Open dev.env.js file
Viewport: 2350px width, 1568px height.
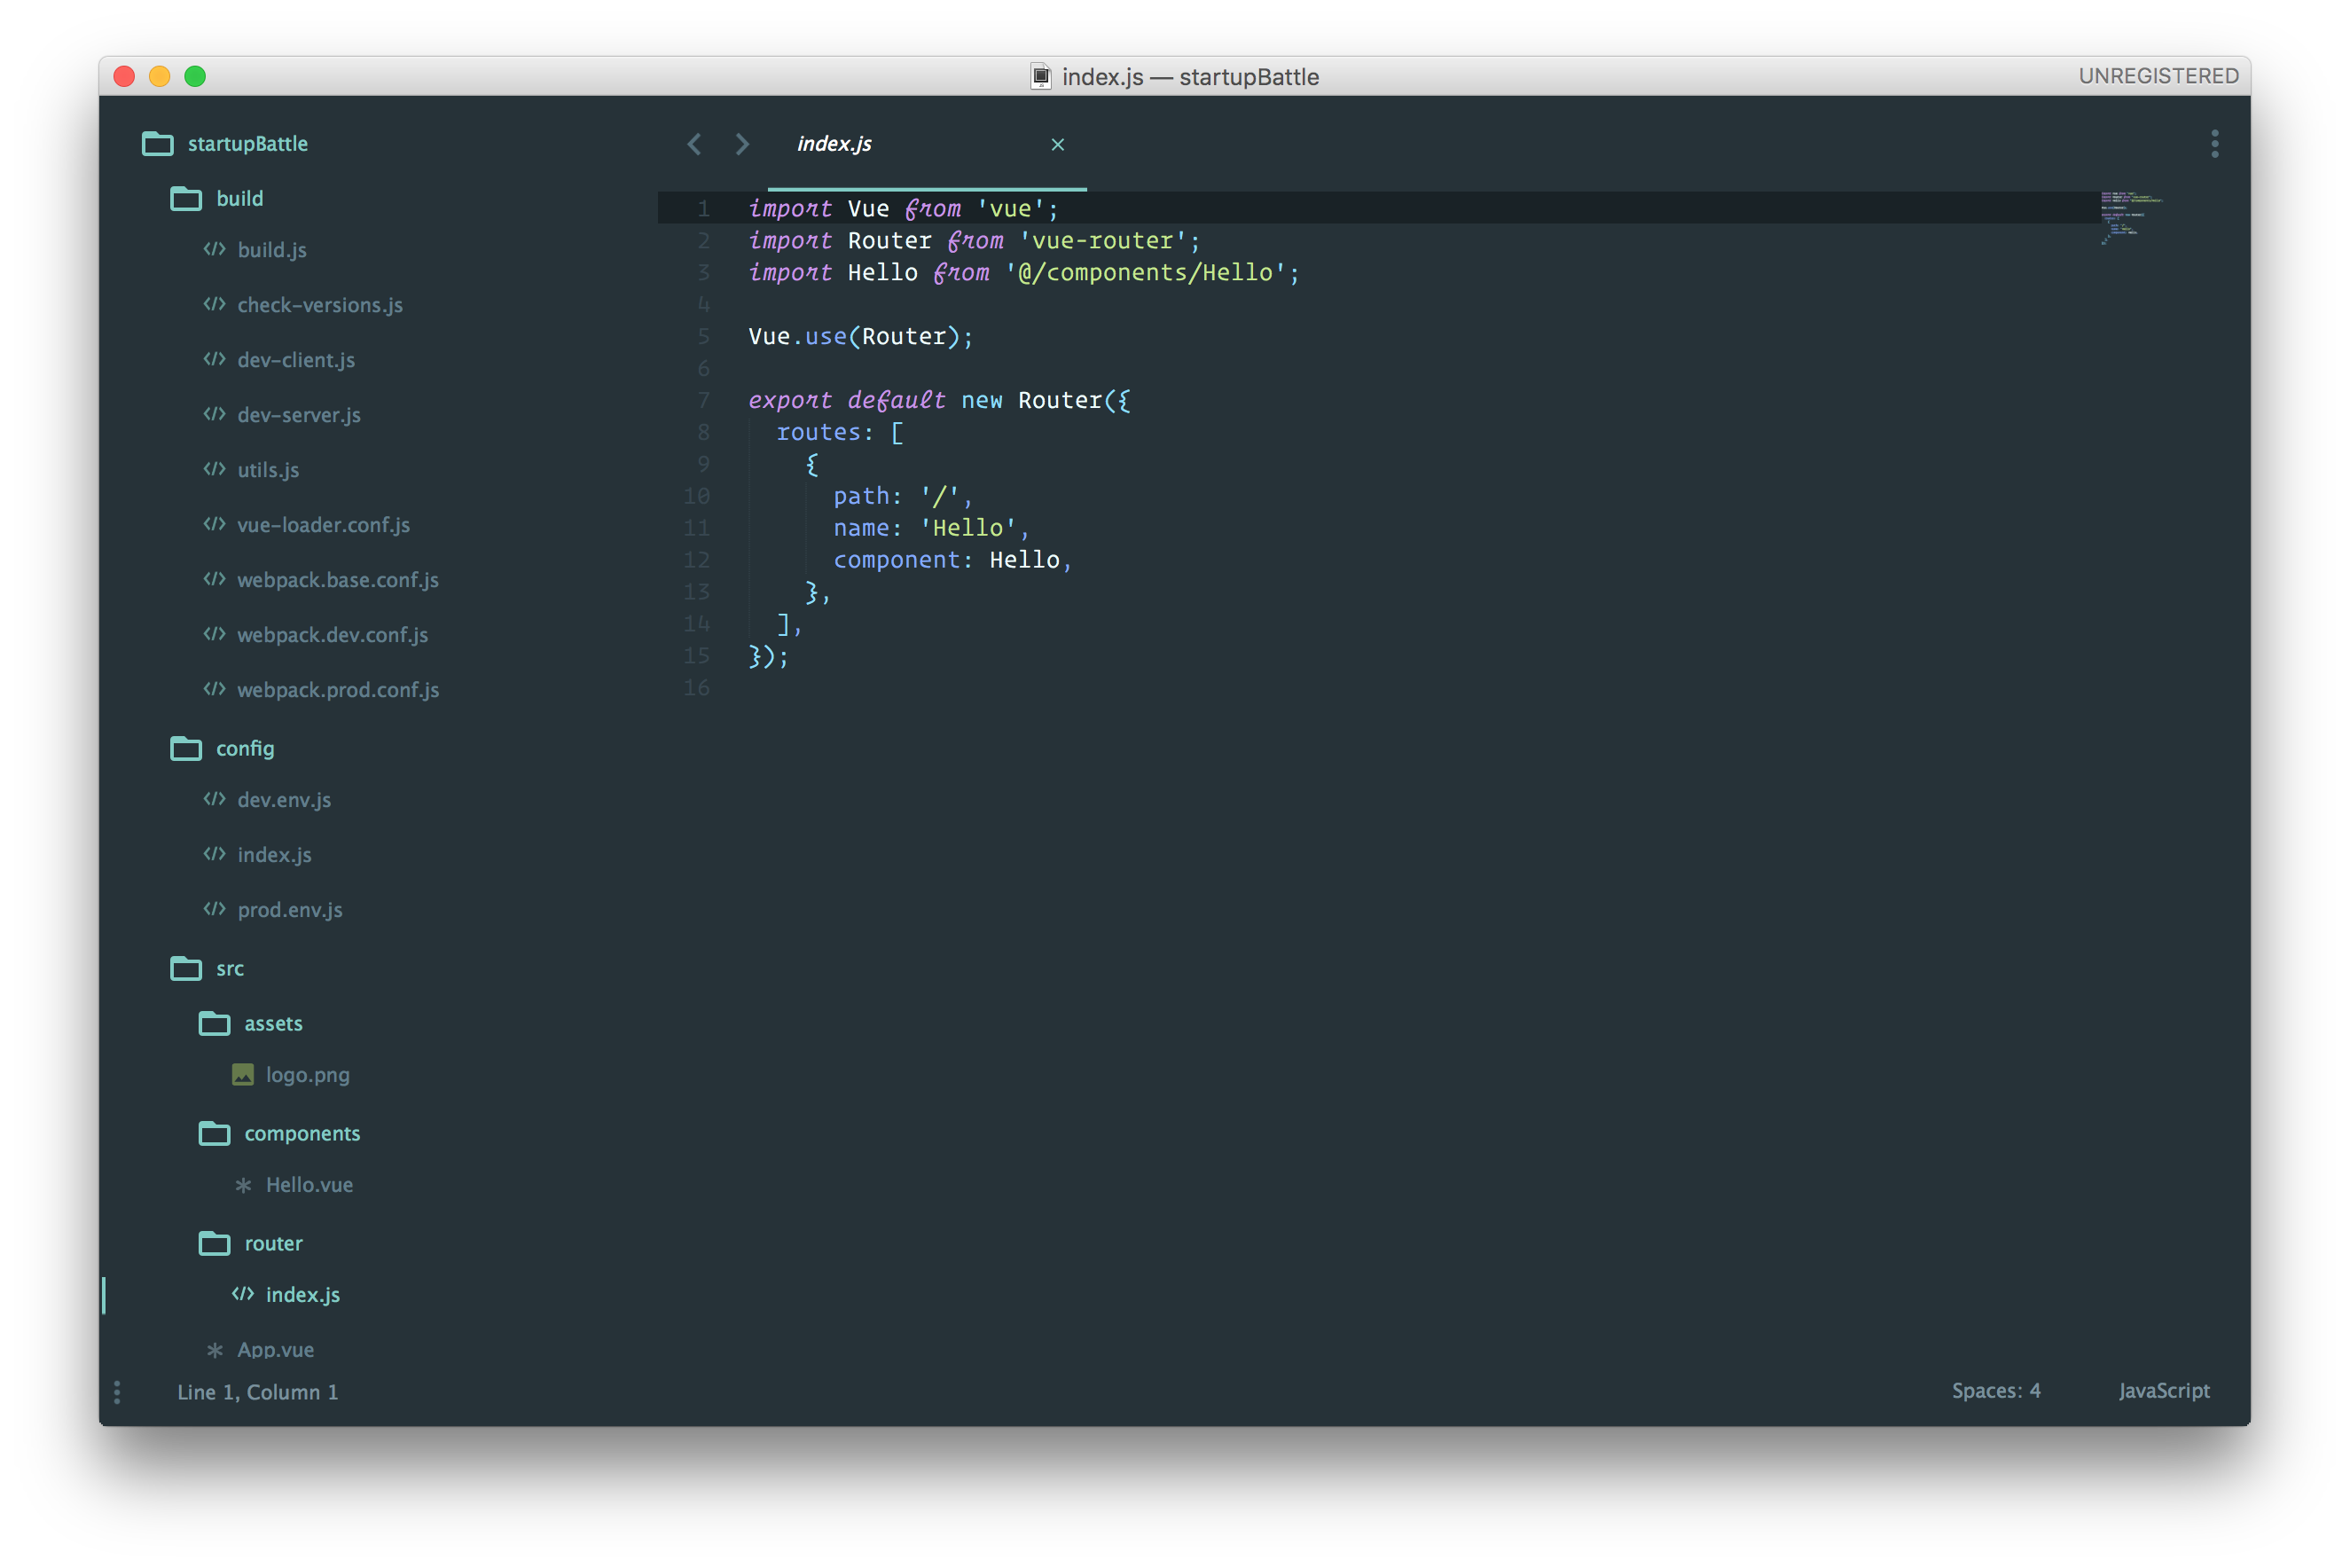[x=284, y=800]
